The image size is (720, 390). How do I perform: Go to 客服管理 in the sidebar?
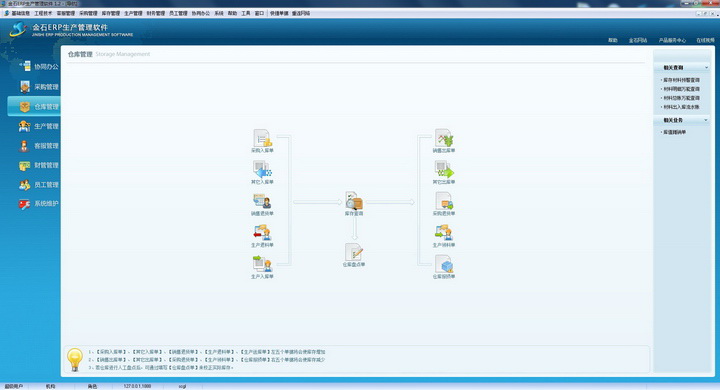39,146
